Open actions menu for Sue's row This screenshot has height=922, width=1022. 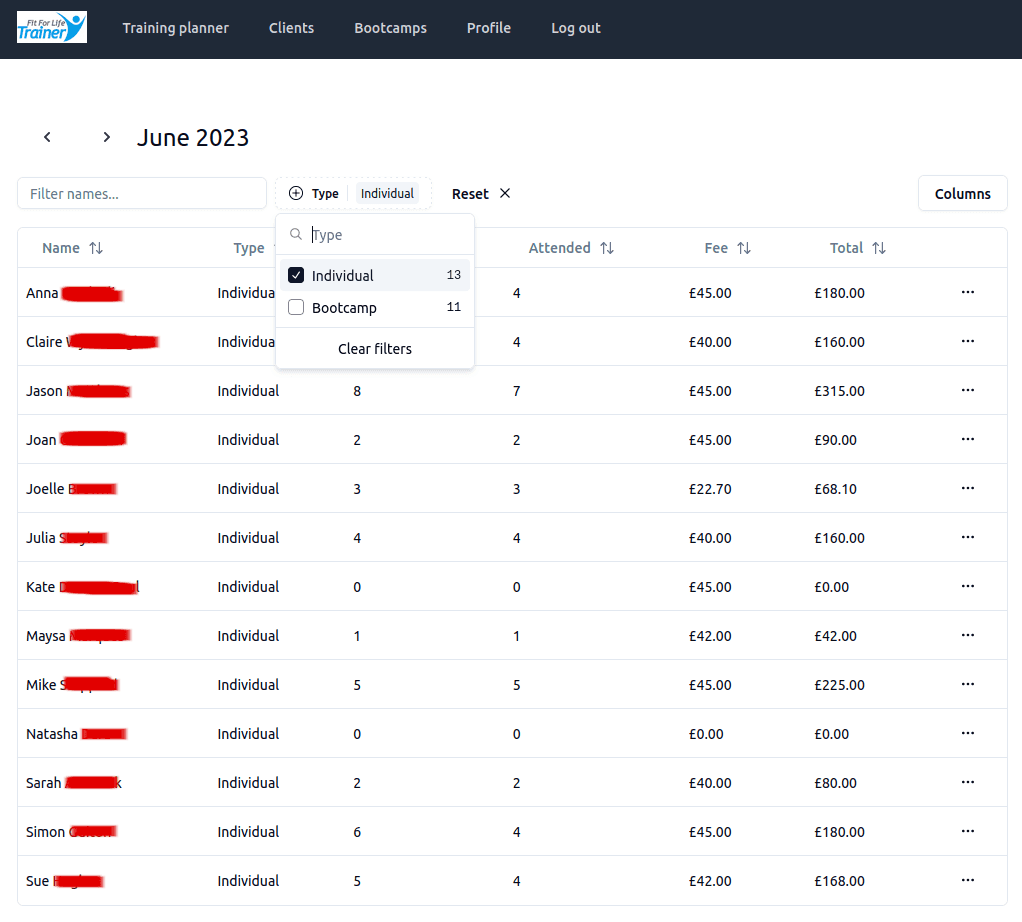967,880
